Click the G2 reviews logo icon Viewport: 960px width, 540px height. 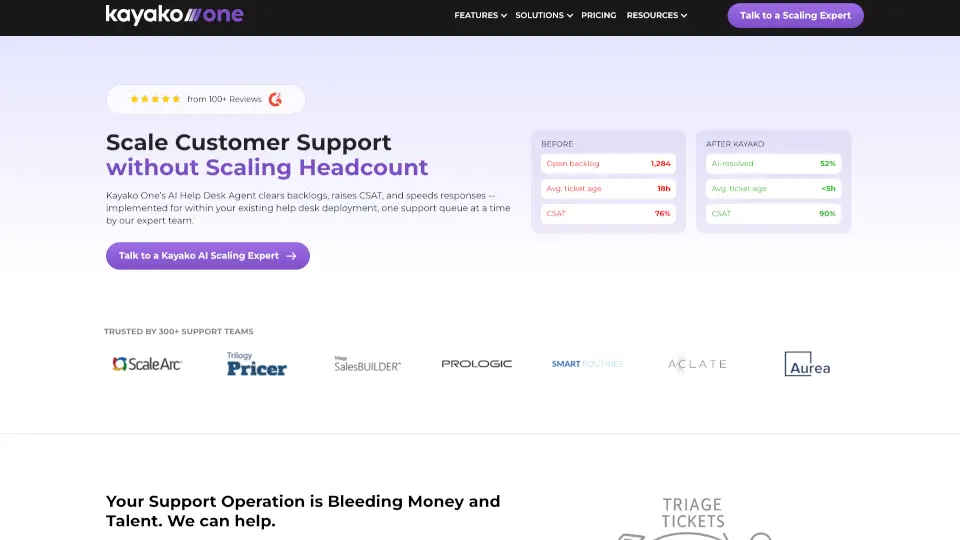(276, 99)
